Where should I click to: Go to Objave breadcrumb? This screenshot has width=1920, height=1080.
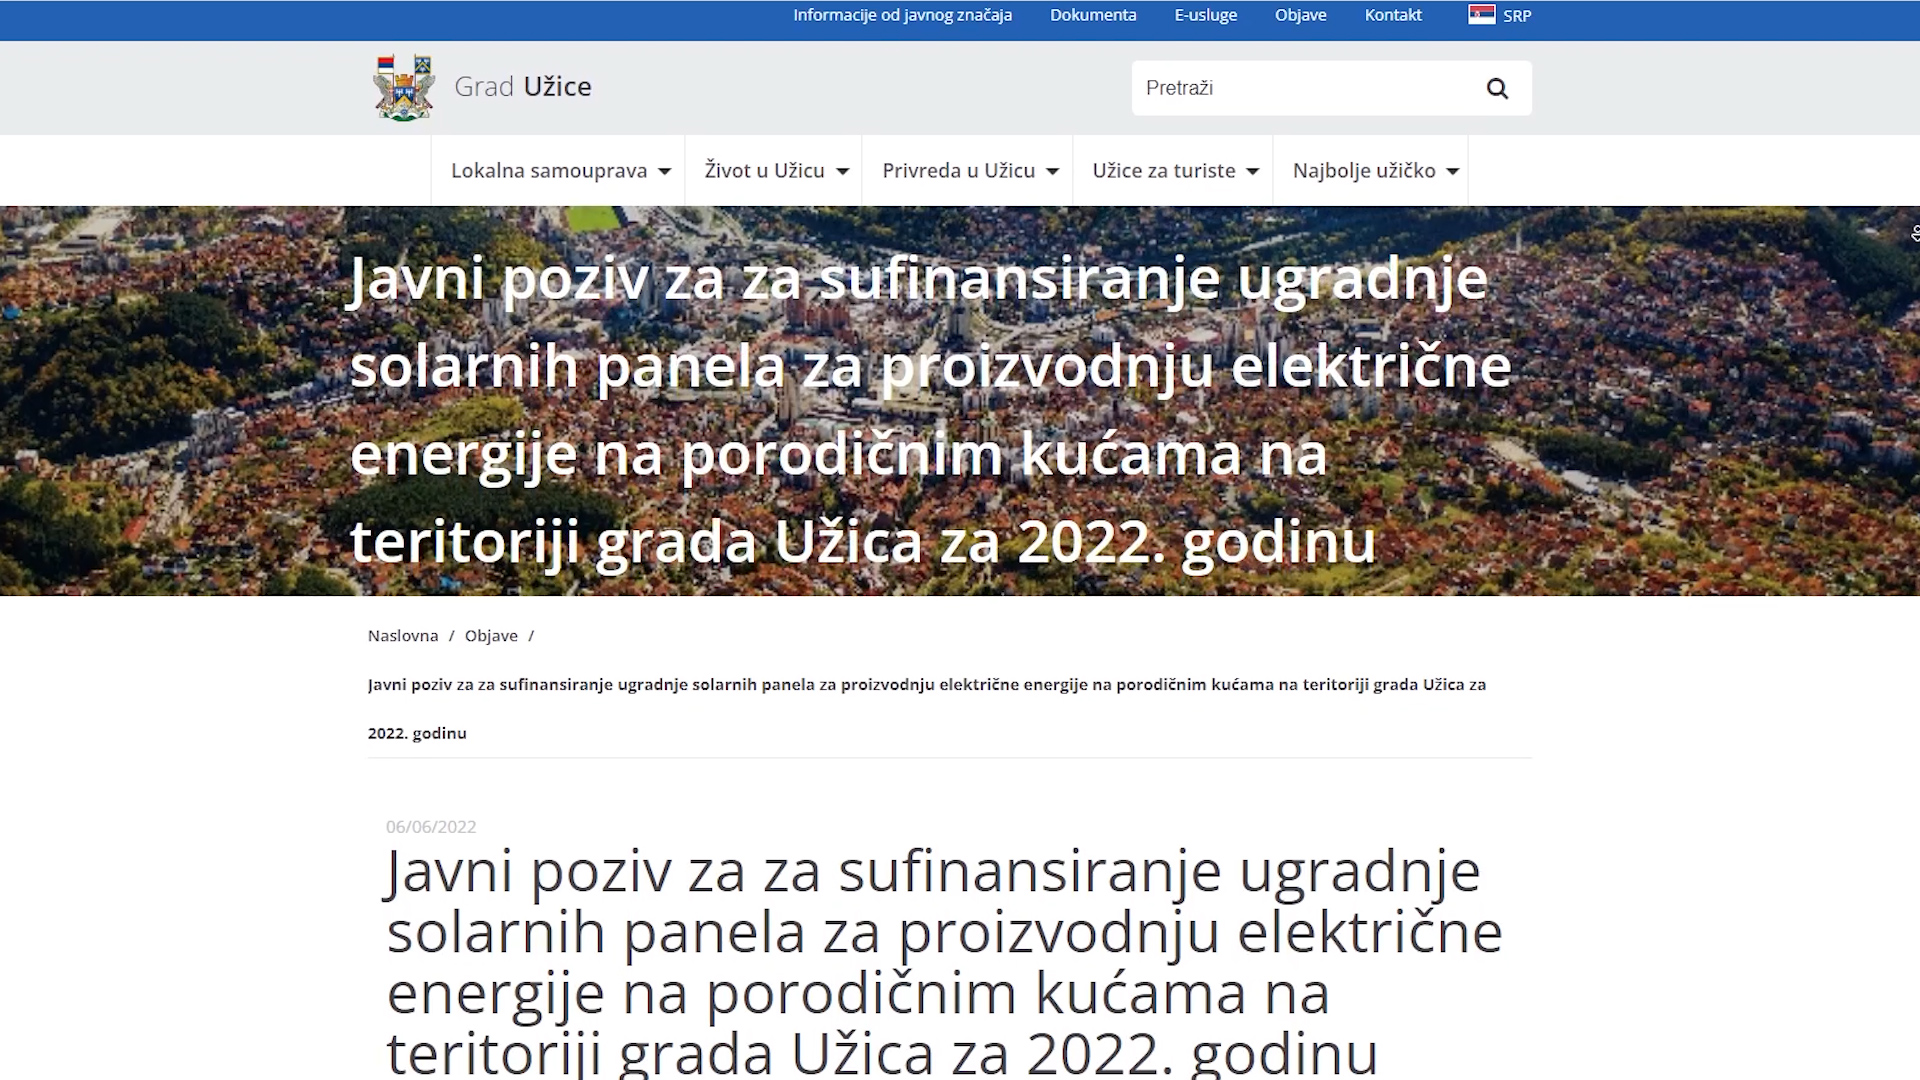pos(491,636)
